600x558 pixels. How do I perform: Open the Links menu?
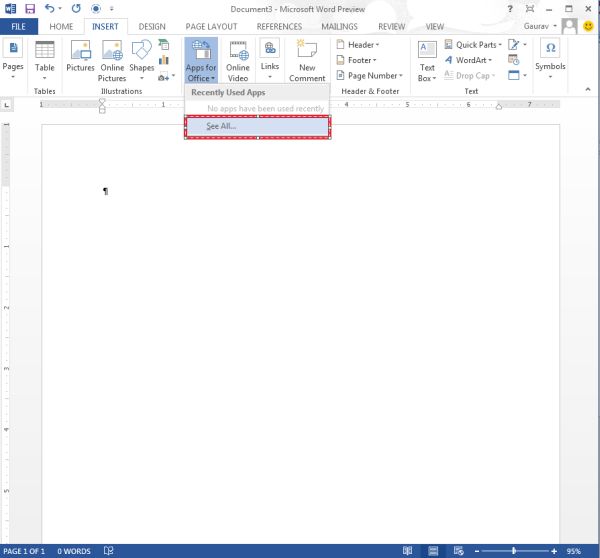coord(270,59)
